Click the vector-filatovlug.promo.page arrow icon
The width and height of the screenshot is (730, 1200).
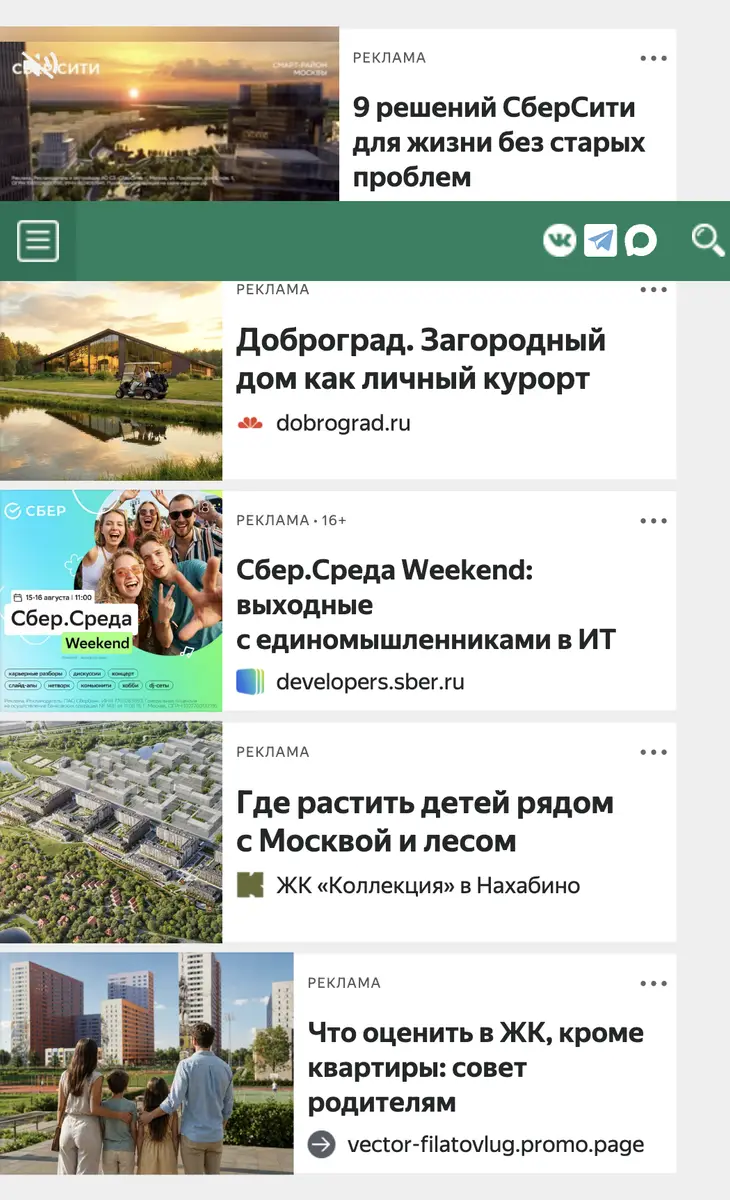click(321, 1144)
